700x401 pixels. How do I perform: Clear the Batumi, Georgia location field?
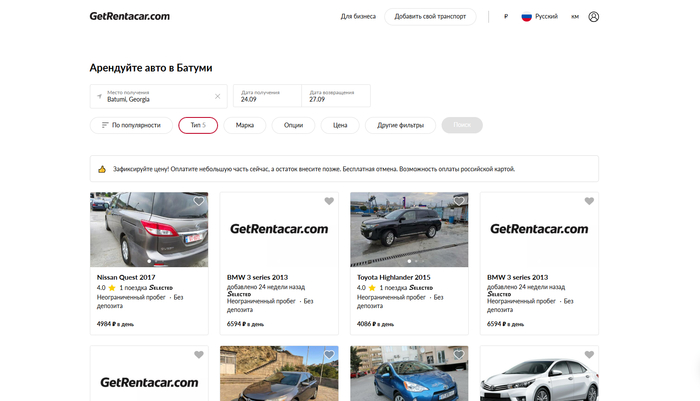tap(217, 96)
